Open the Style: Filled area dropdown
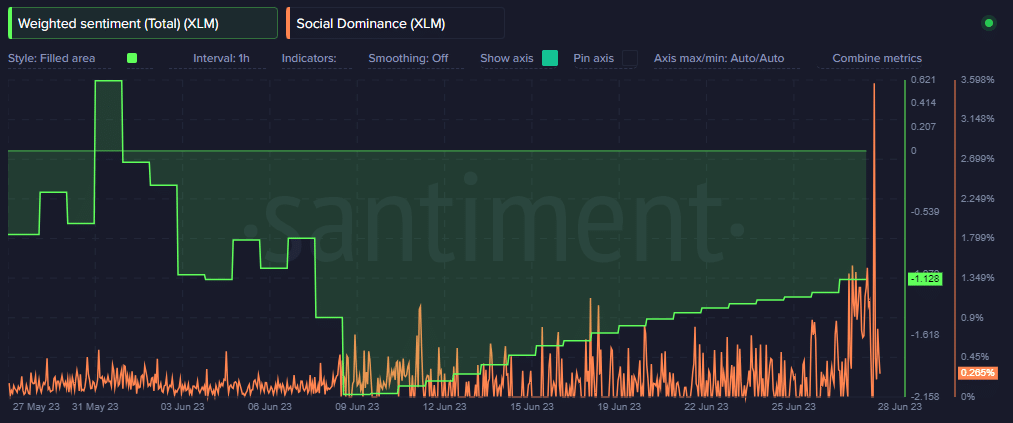This screenshot has height=423, width=1013. pos(52,58)
